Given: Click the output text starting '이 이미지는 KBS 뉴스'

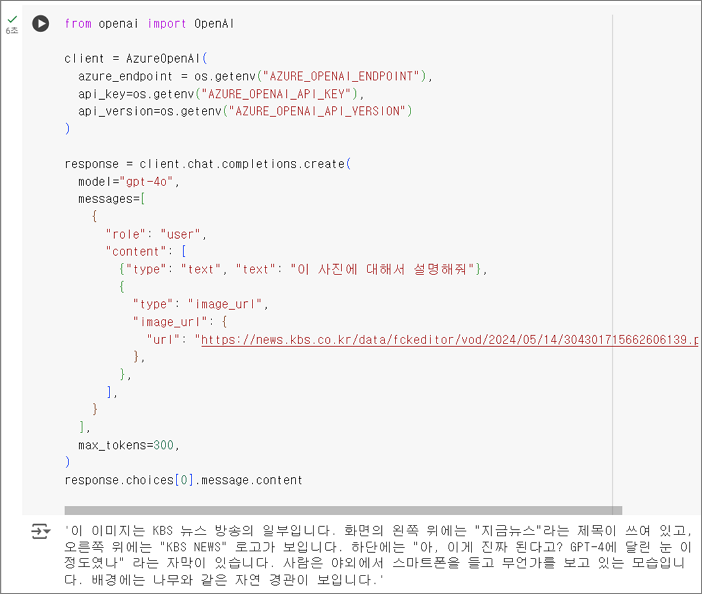Looking at the screenshot, I should click(378, 555).
